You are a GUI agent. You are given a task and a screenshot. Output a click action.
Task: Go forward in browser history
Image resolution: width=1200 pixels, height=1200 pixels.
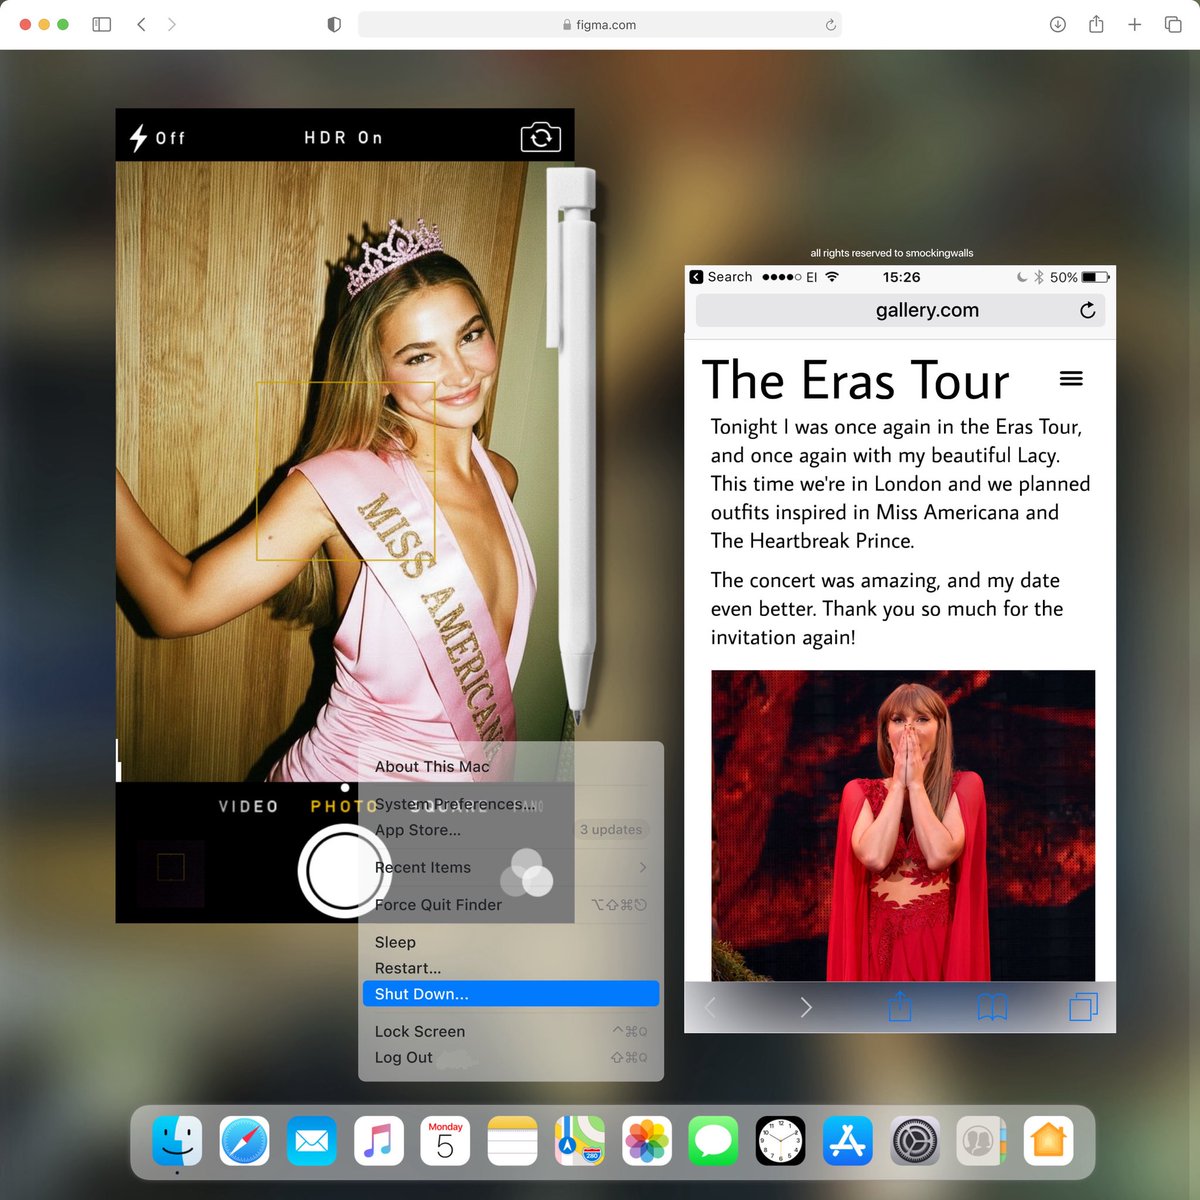(172, 24)
